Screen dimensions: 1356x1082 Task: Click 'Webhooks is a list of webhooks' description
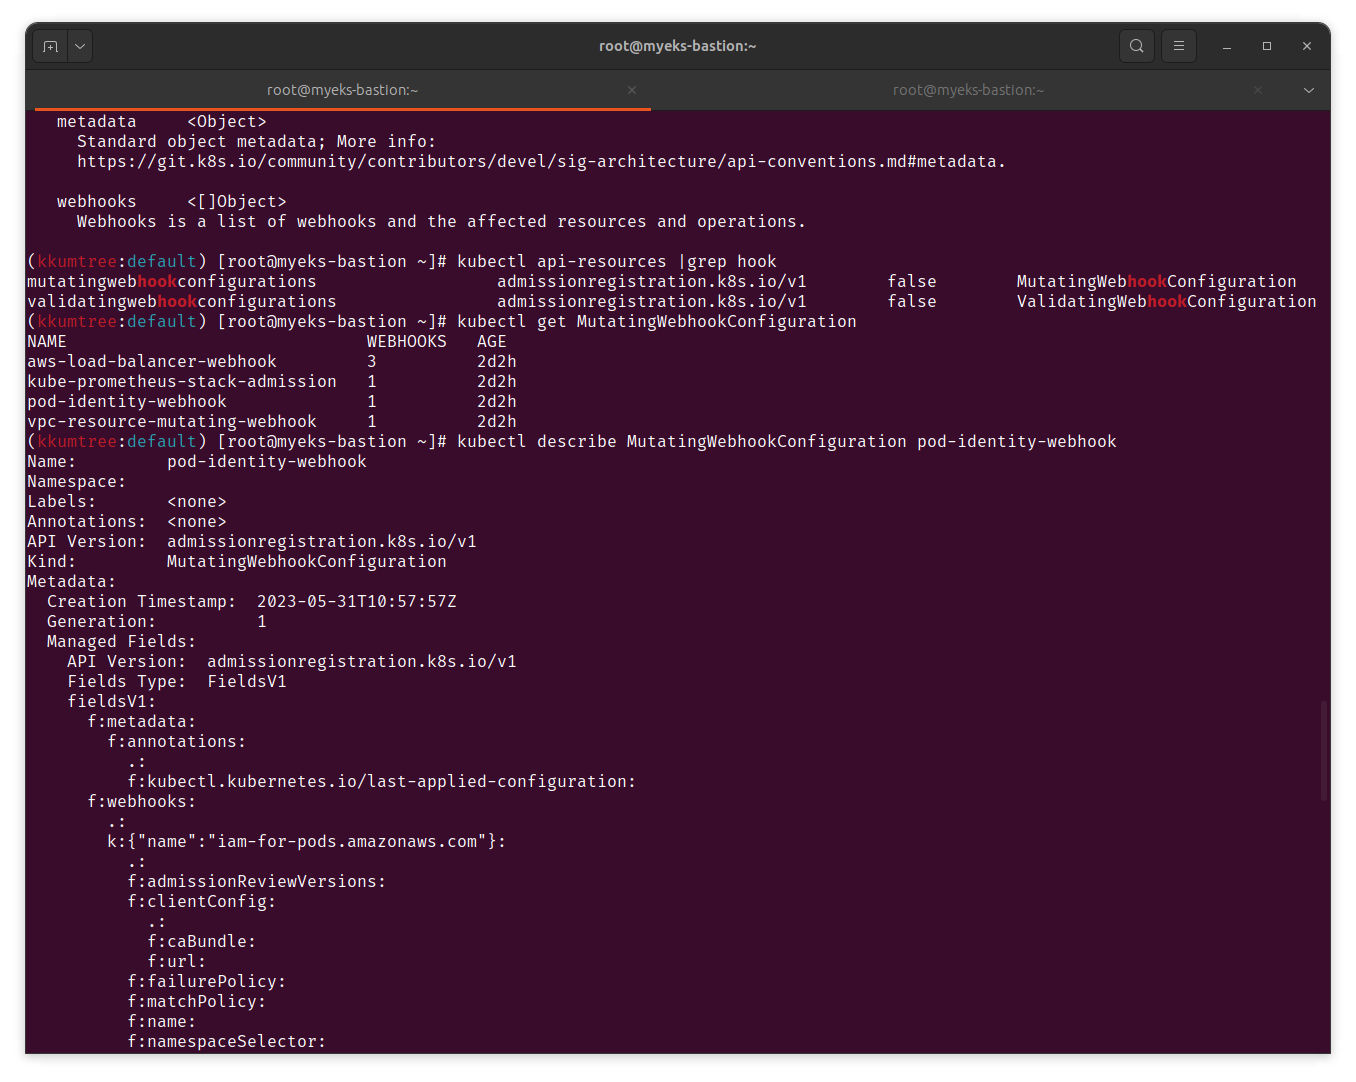[x=442, y=222]
